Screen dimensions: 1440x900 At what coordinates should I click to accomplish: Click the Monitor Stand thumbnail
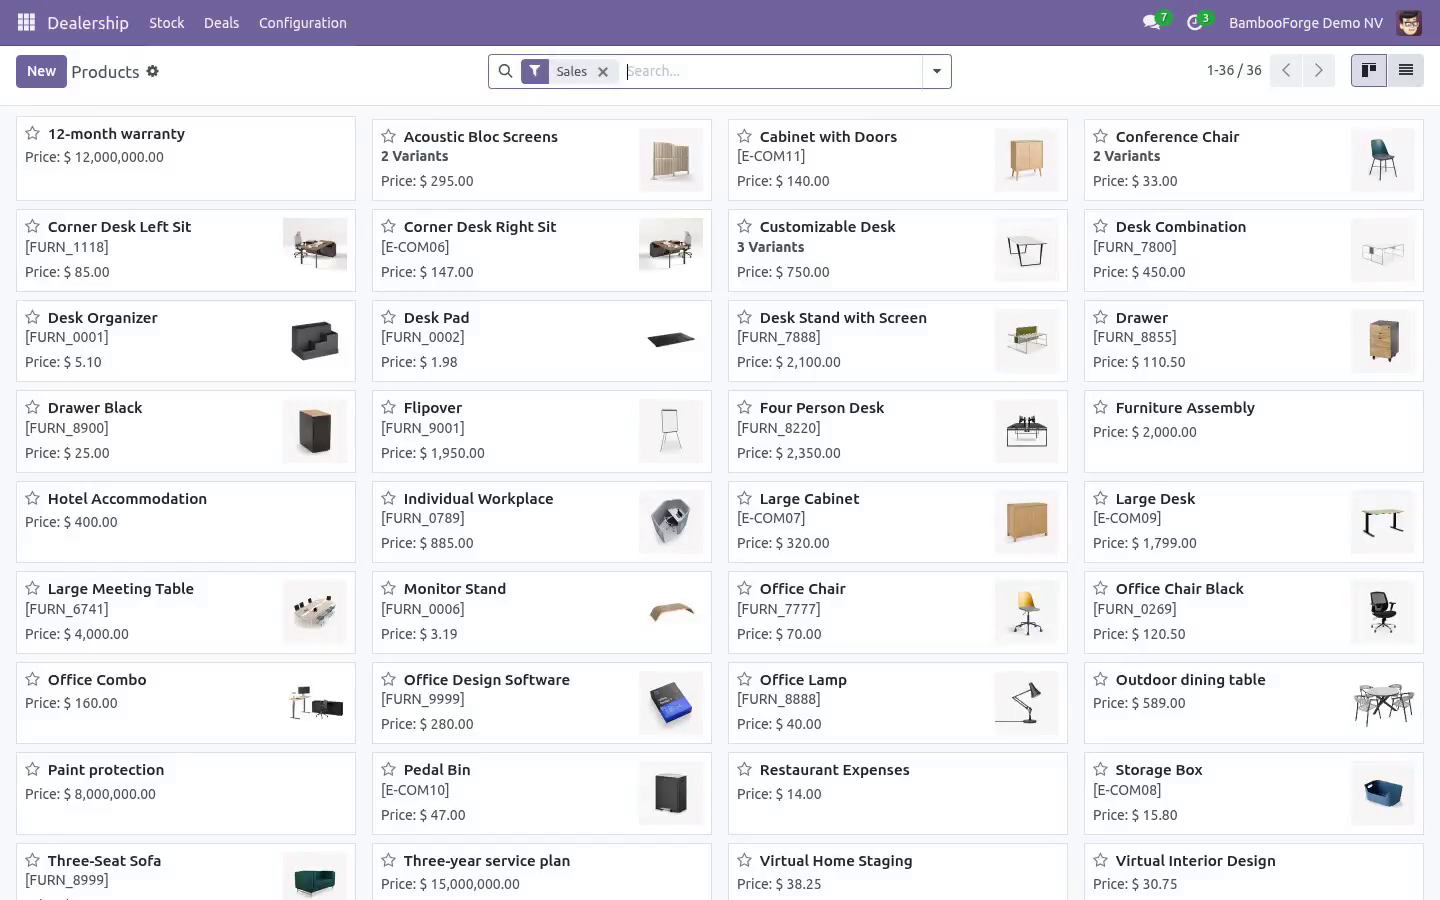coord(671,612)
